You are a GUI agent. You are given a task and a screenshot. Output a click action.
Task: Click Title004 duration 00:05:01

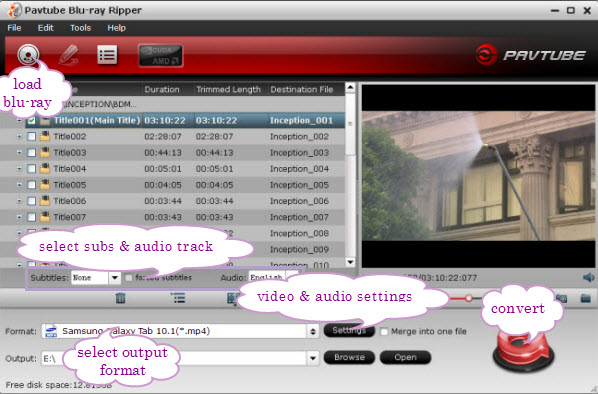163,169
